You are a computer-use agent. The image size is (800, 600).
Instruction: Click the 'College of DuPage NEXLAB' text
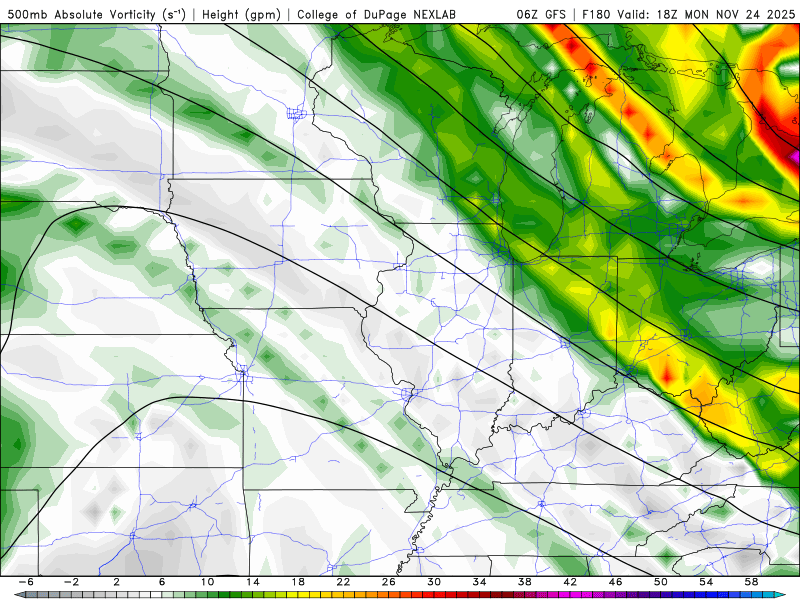(377, 15)
